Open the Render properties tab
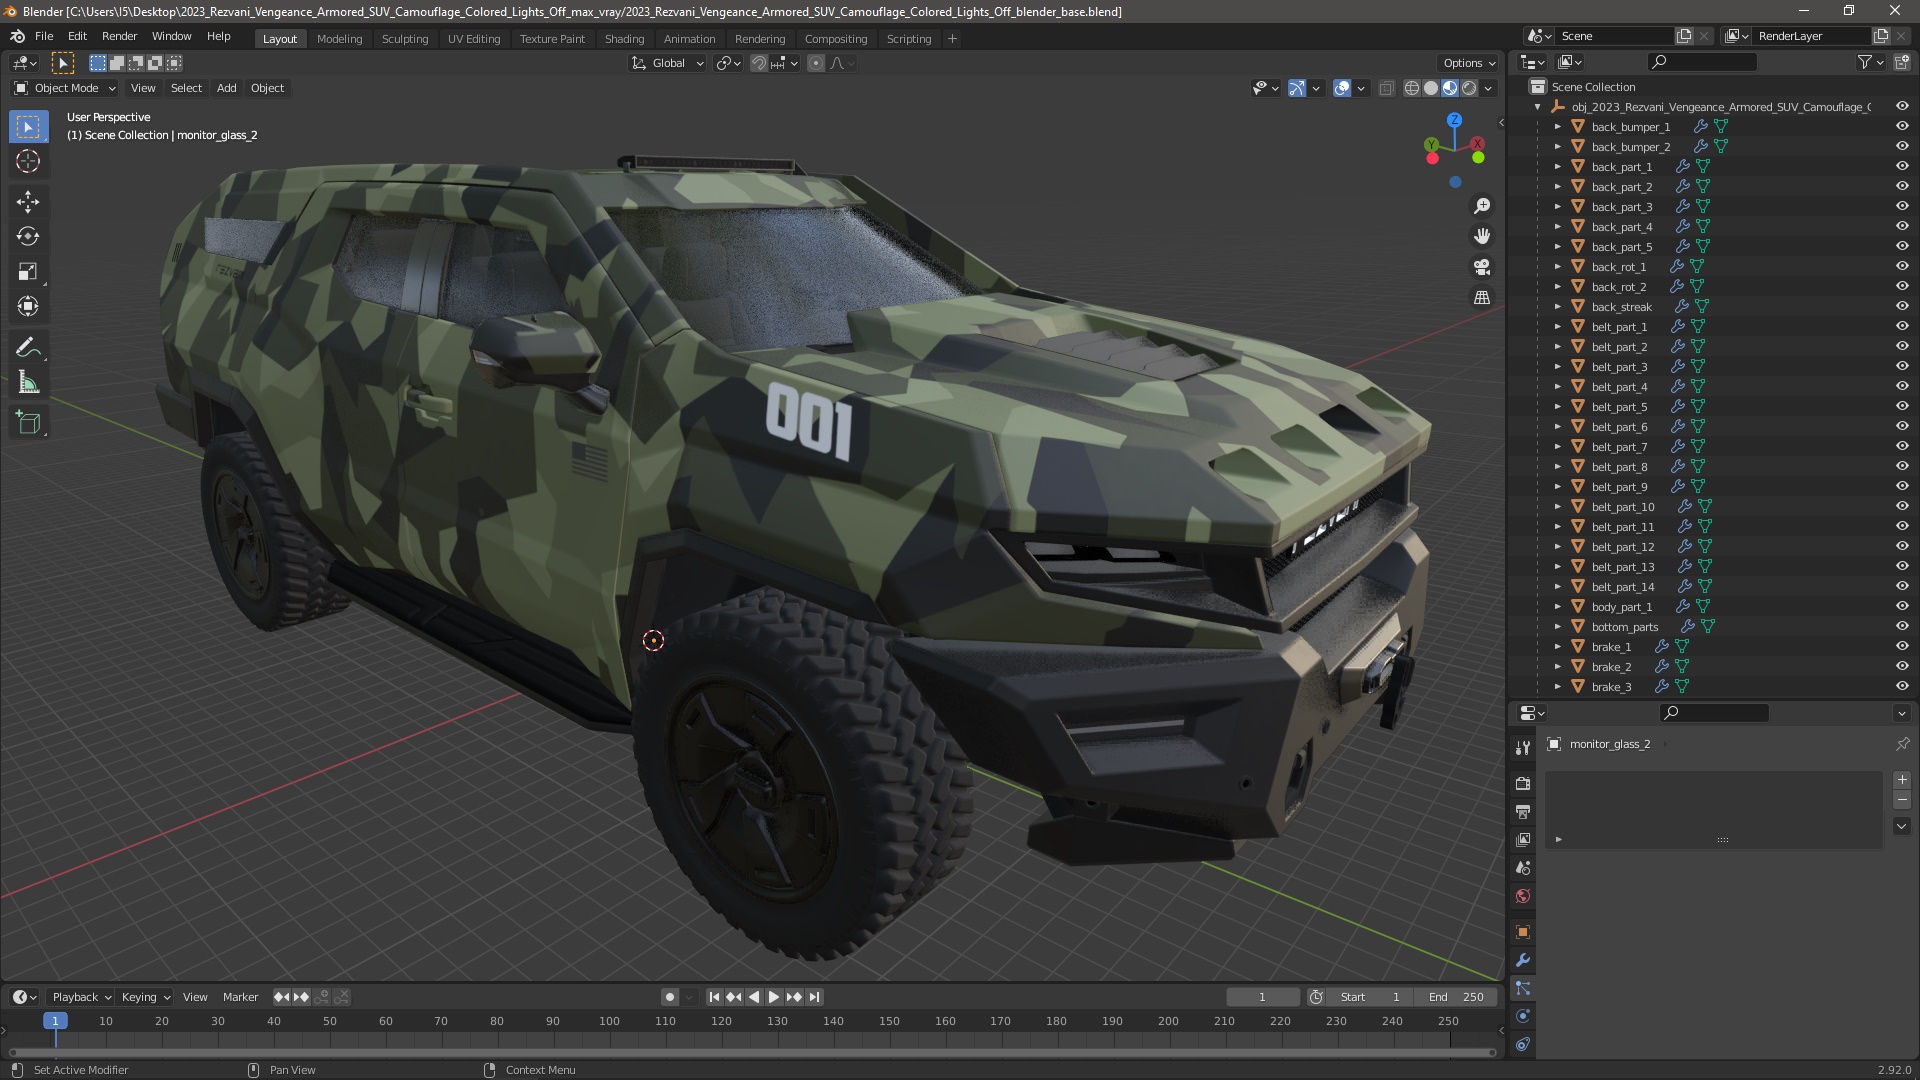Image resolution: width=1920 pixels, height=1080 pixels. (1523, 784)
